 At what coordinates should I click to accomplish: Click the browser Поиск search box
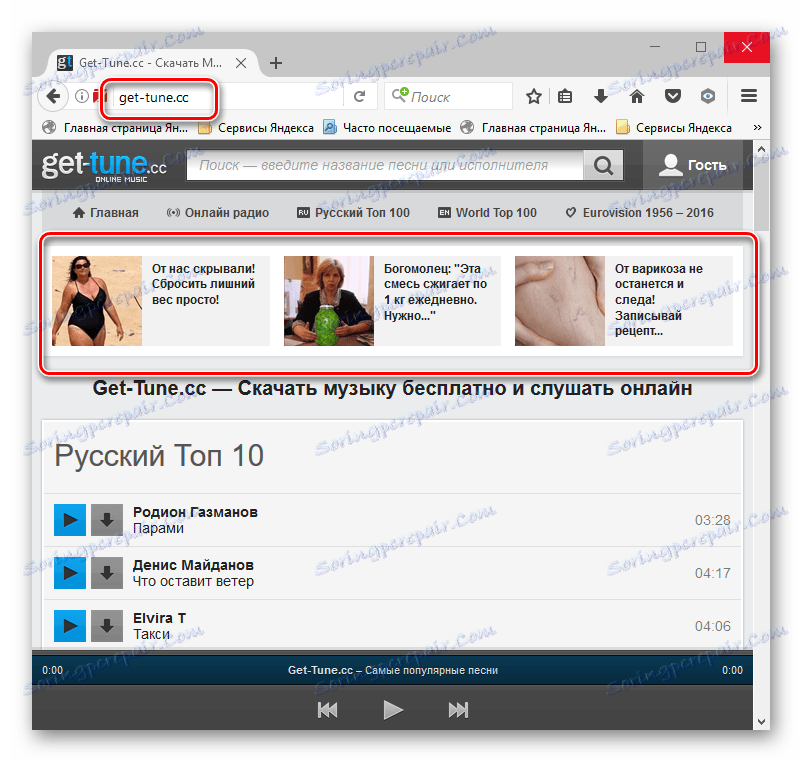coord(448,96)
